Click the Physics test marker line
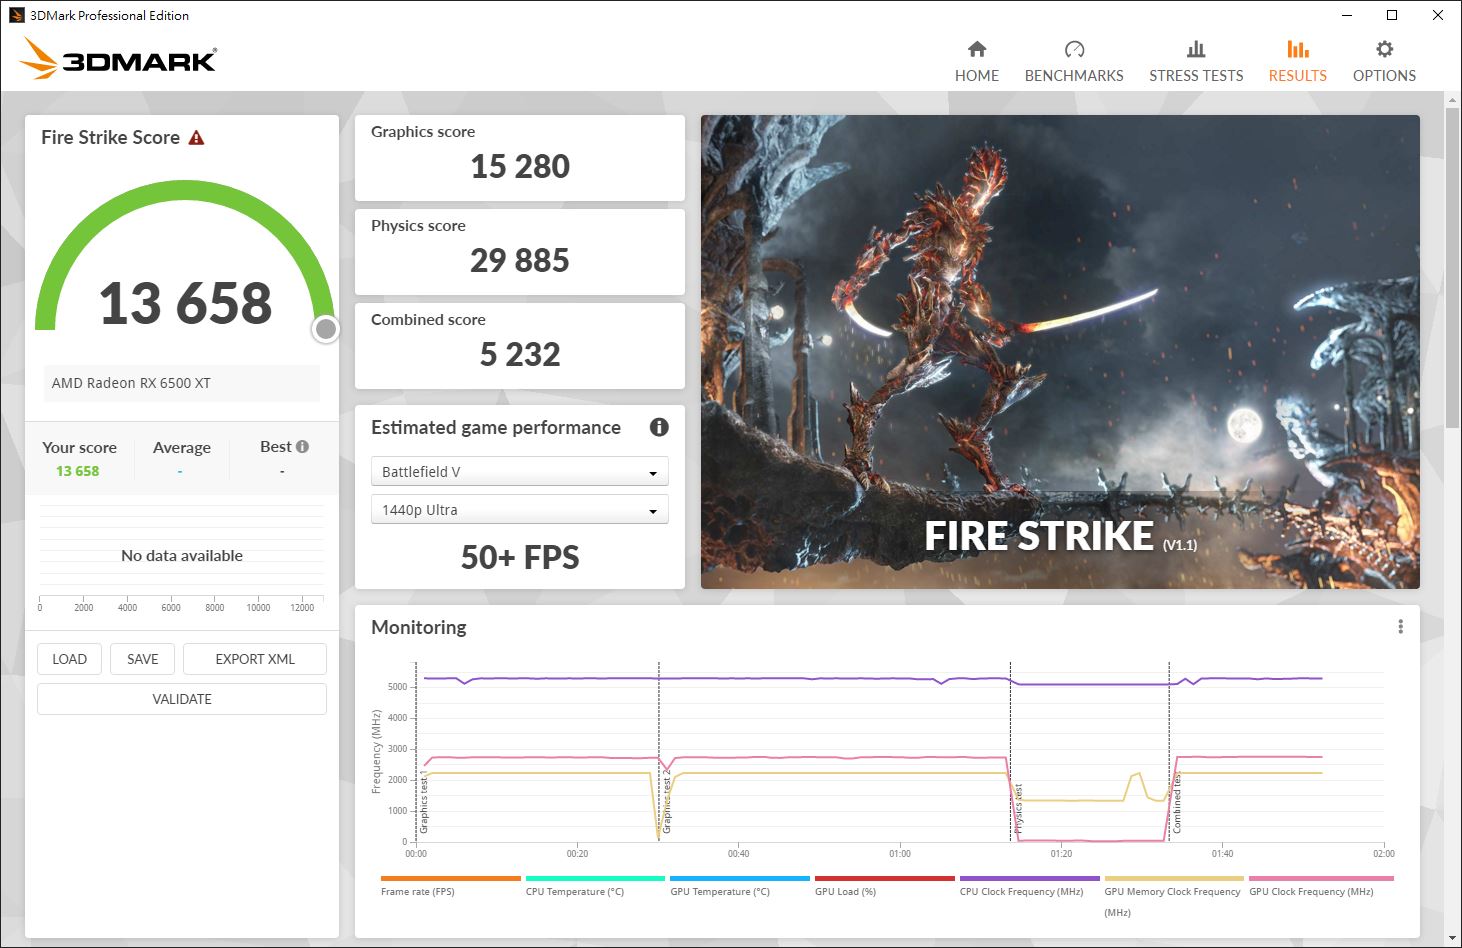The width and height of the screenshot is (1462, 948). click(1011, 750)
